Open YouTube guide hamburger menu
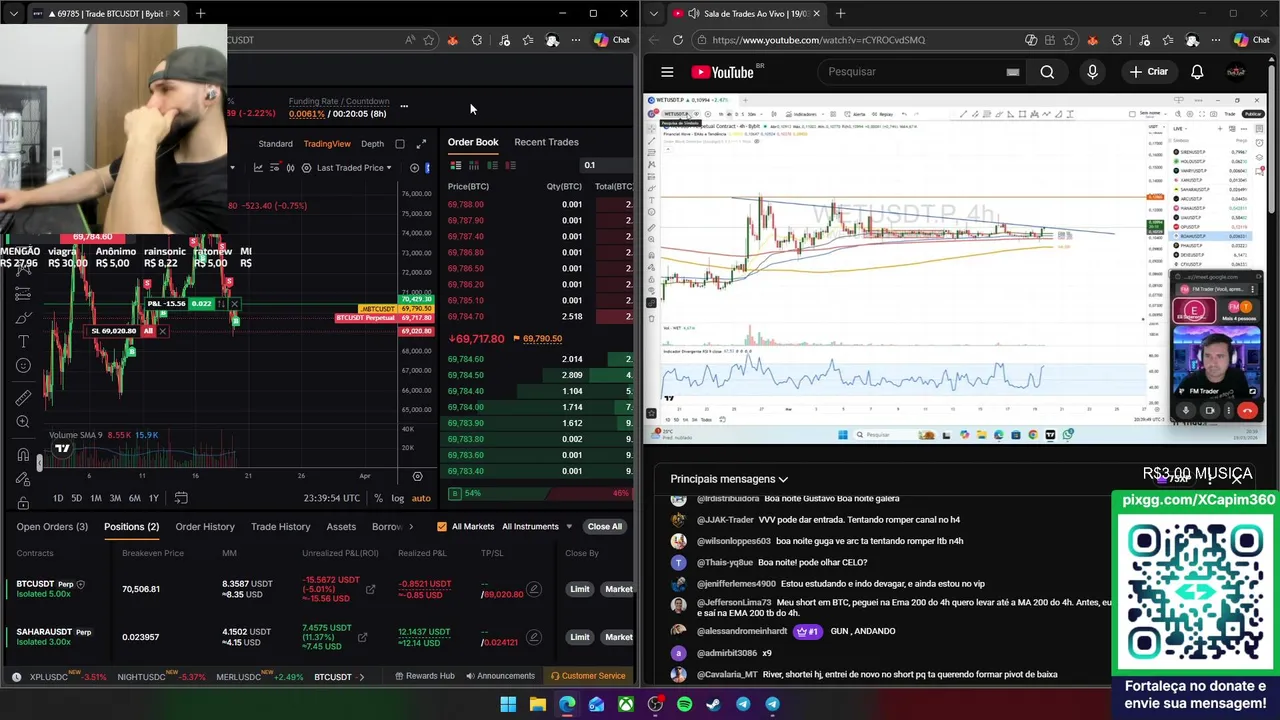The image size is (1280, 720). (667, 72)
